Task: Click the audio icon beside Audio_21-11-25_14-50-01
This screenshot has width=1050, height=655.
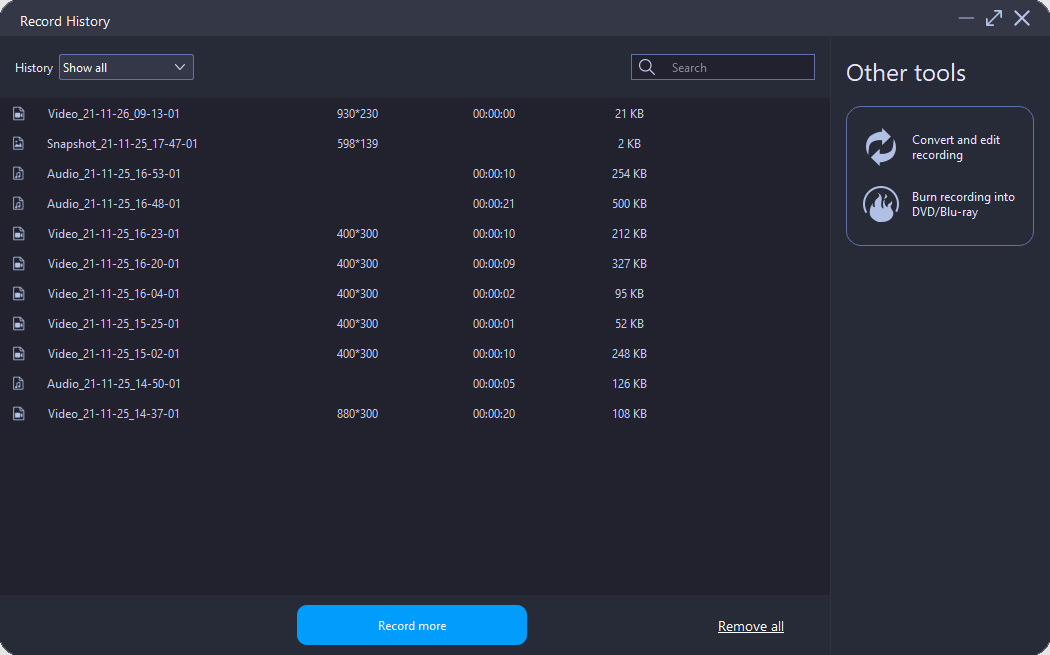Action: click(x=19, y=384)
